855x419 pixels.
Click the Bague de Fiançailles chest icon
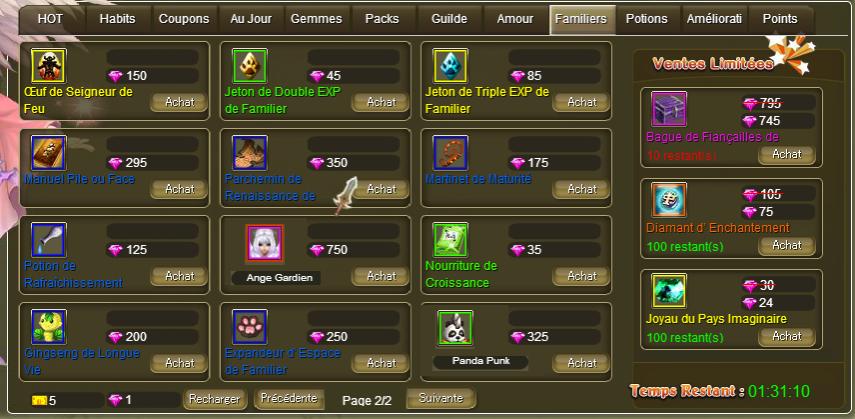coord(669,109)
